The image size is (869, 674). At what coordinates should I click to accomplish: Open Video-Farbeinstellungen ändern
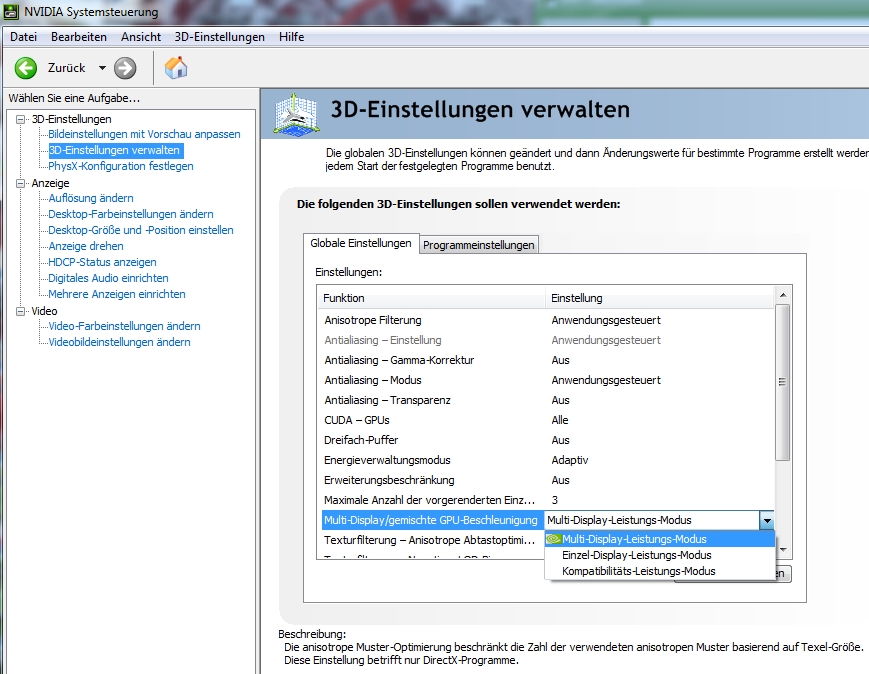[125, 326]
